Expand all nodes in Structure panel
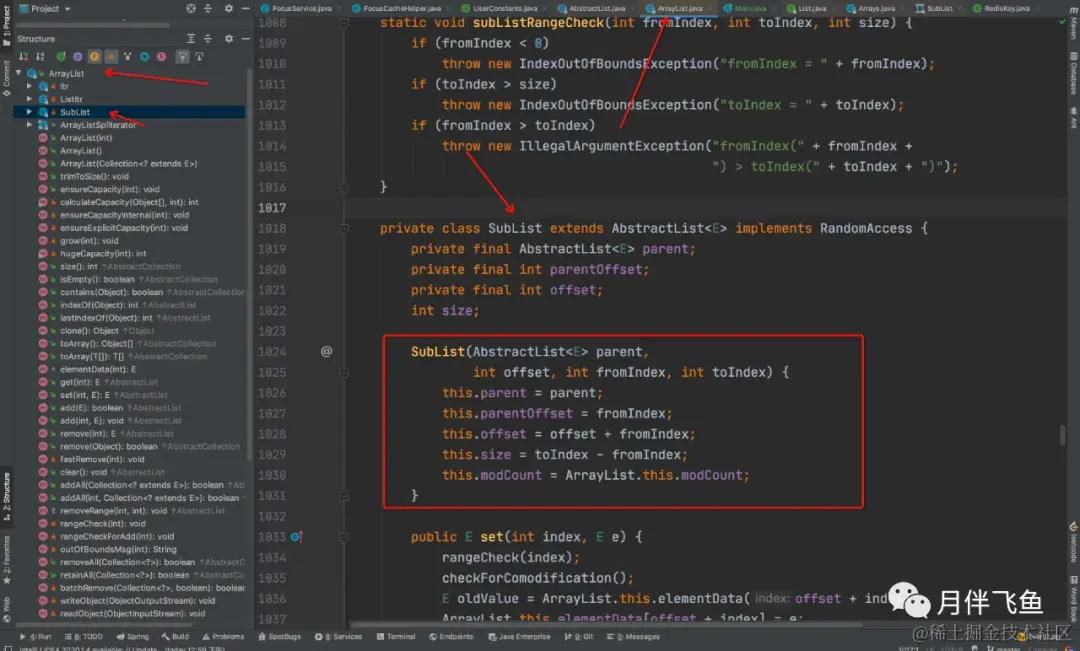The height and width of the screenshot is (651, 1080). point(191,39)
